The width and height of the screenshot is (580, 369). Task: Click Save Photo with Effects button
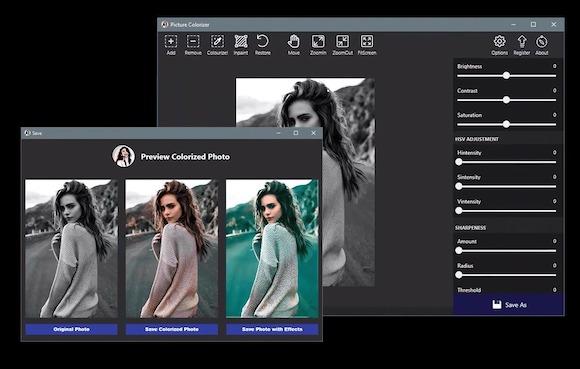[272, 329]
